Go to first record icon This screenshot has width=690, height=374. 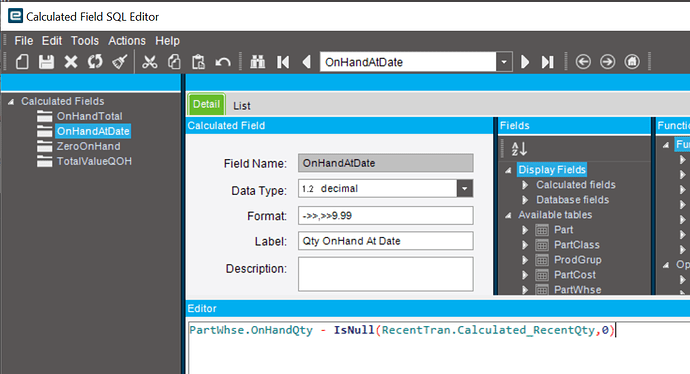point(283,62)
